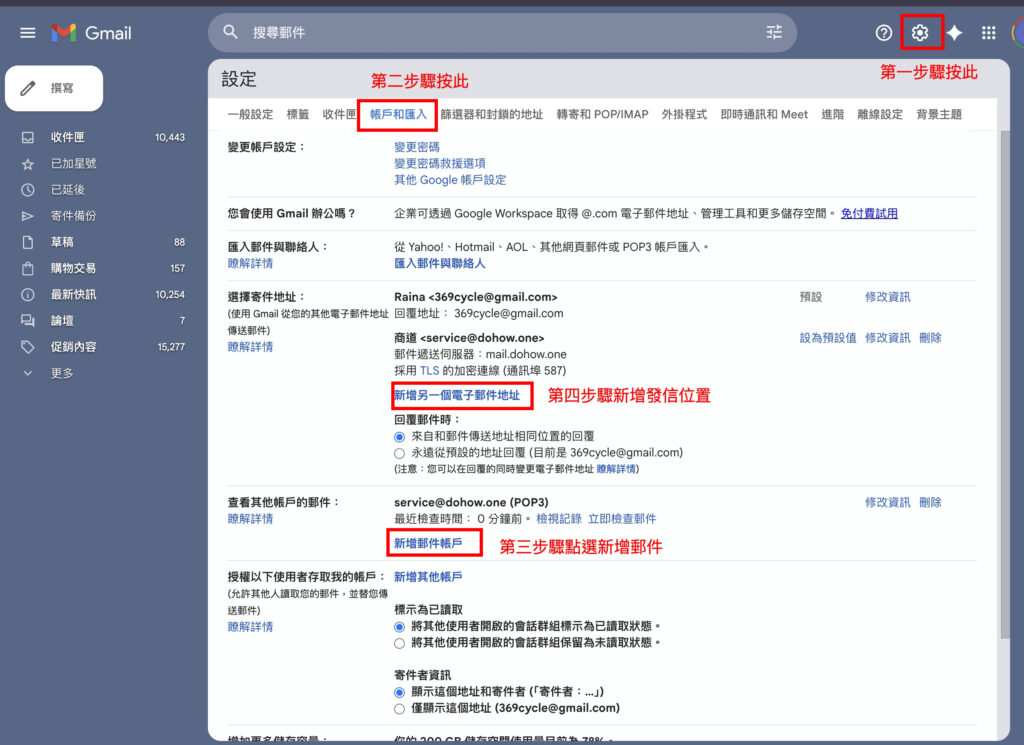The height and width of the screenshot is (745, 1024).
Task: Open the 收件匣 inbox folder
Action: [68, 137]
